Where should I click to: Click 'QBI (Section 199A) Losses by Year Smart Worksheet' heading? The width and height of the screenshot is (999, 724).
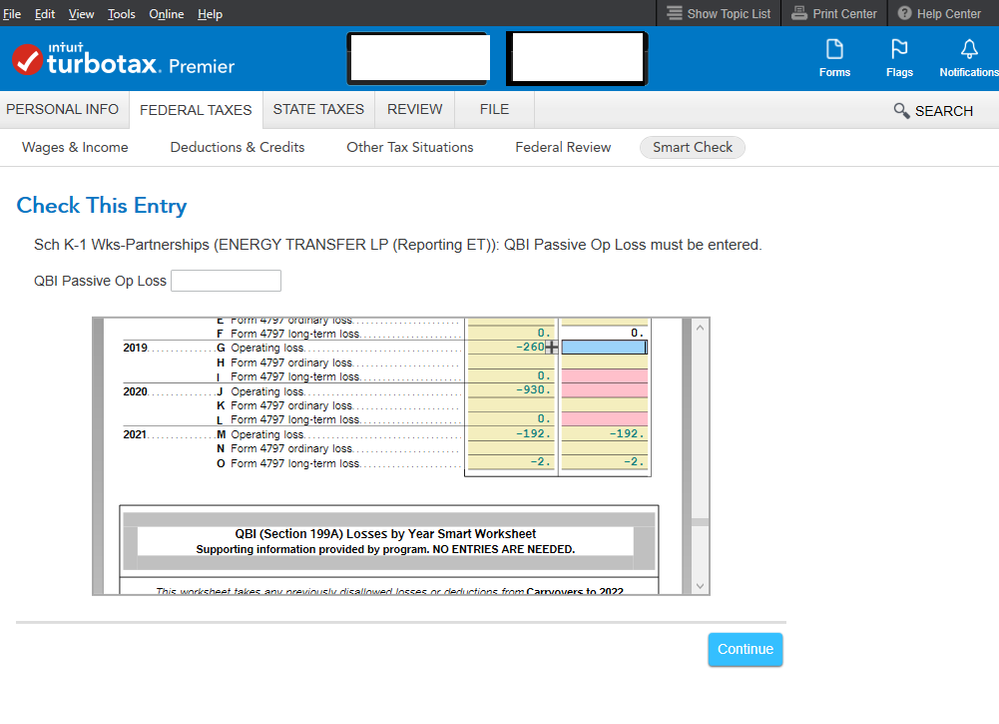point(385,534)
